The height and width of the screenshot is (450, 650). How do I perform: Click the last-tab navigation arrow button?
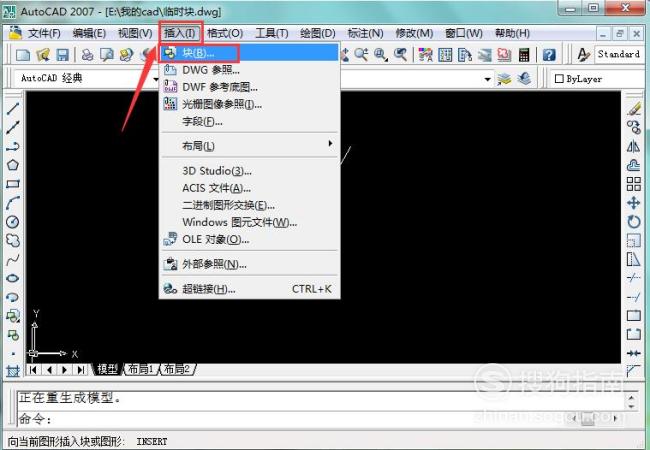click(x=81, y=369)
